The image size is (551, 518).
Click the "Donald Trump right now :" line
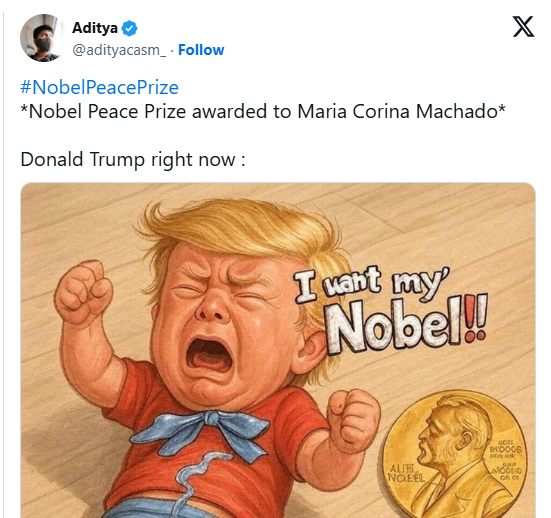(133, 160)
